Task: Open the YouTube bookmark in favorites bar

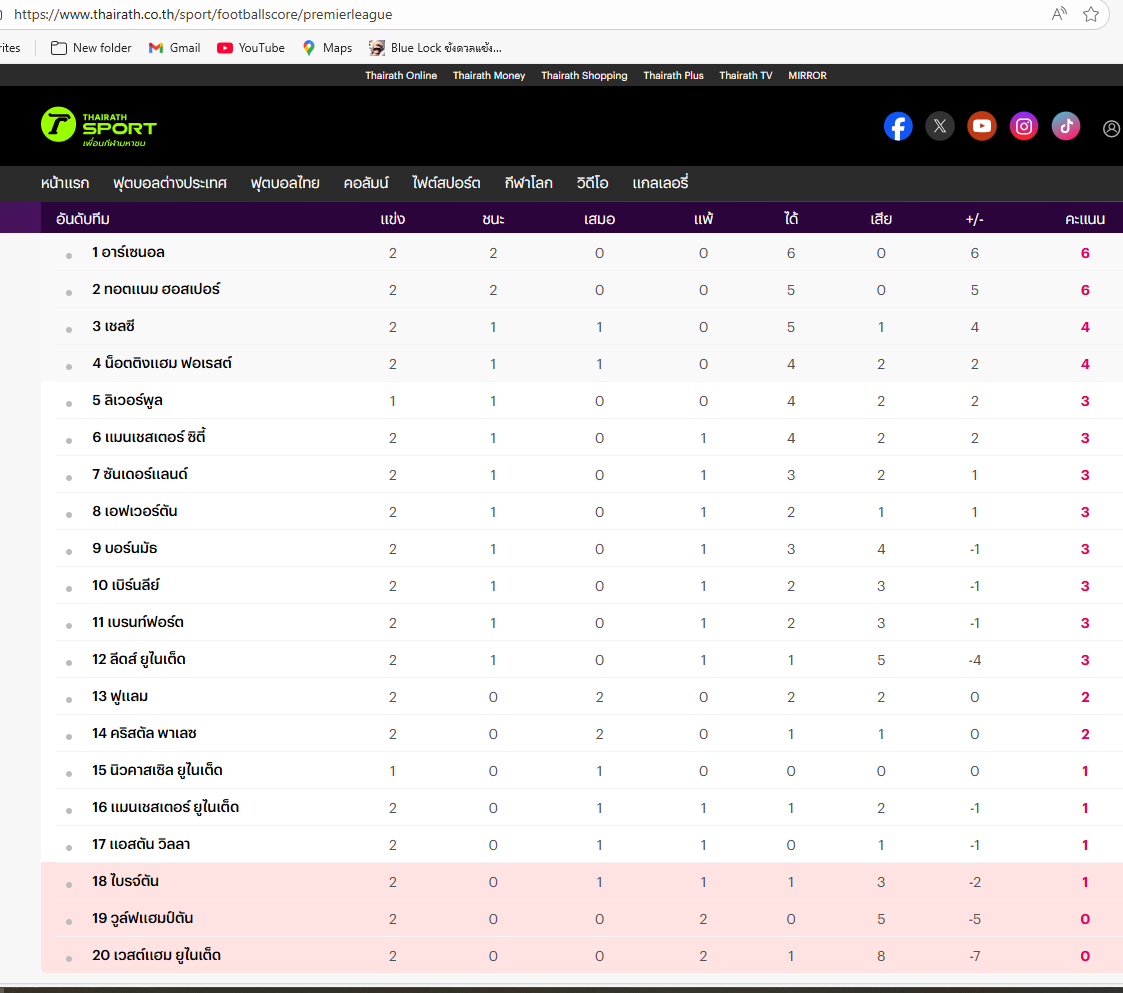Action: 251,48
